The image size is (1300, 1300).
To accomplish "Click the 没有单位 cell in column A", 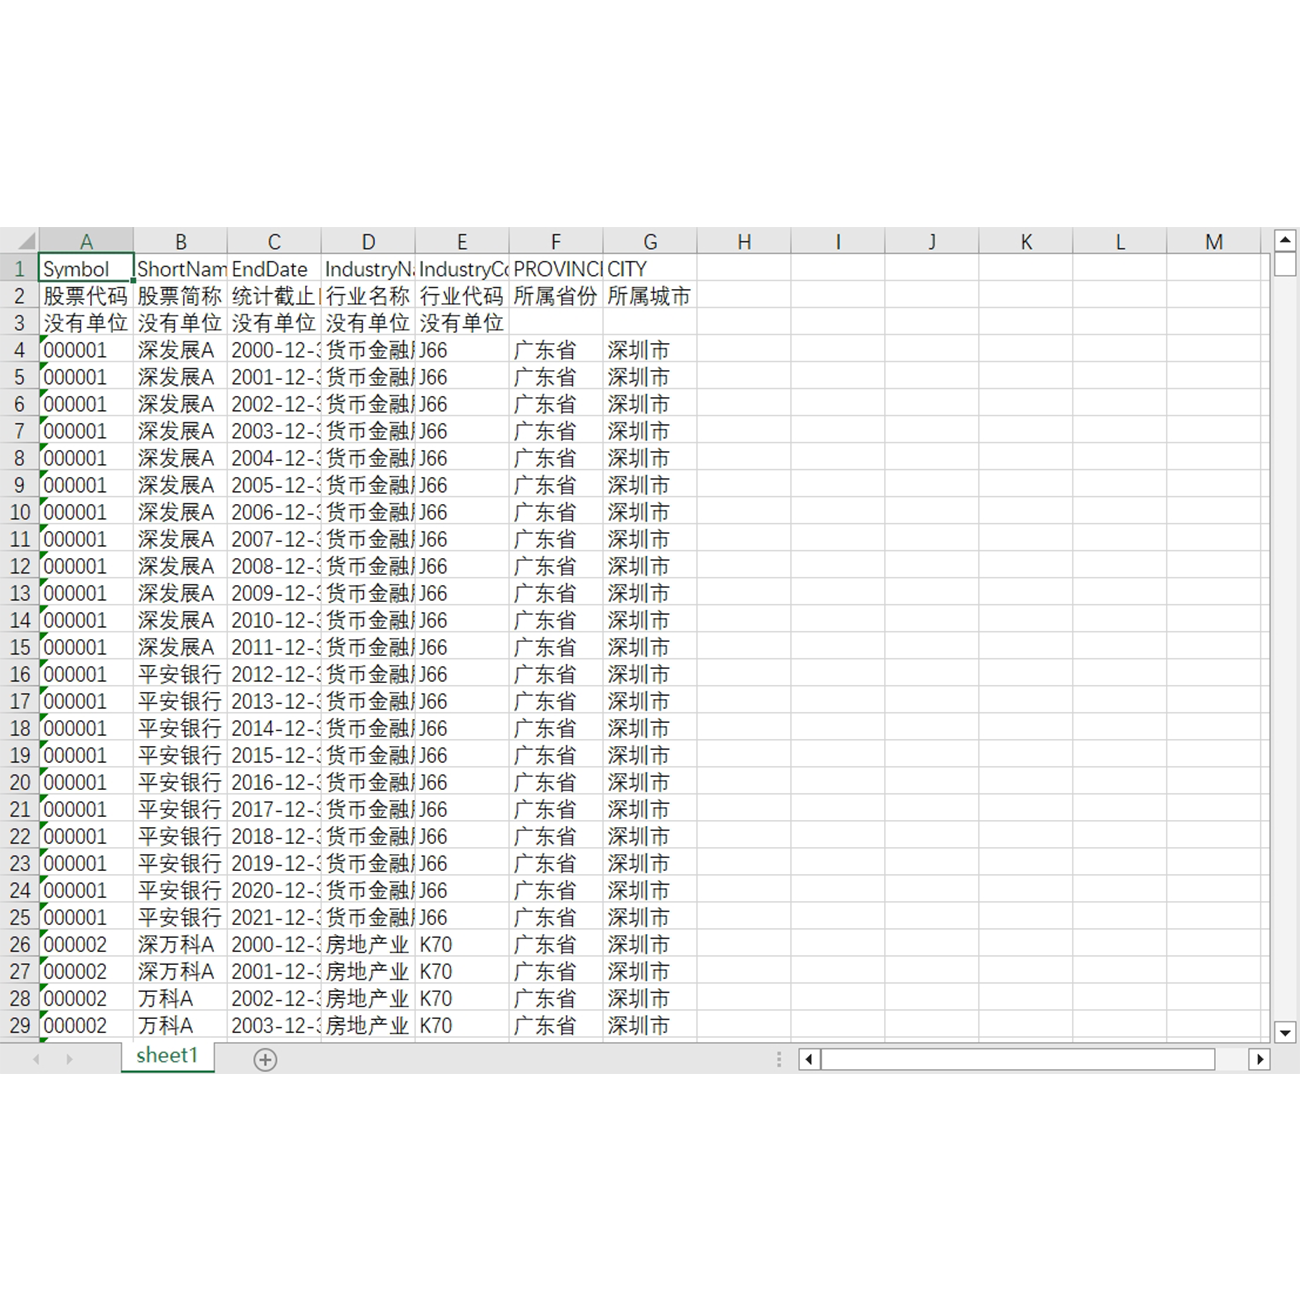I will pyautogui.click(x=86, y=323).
